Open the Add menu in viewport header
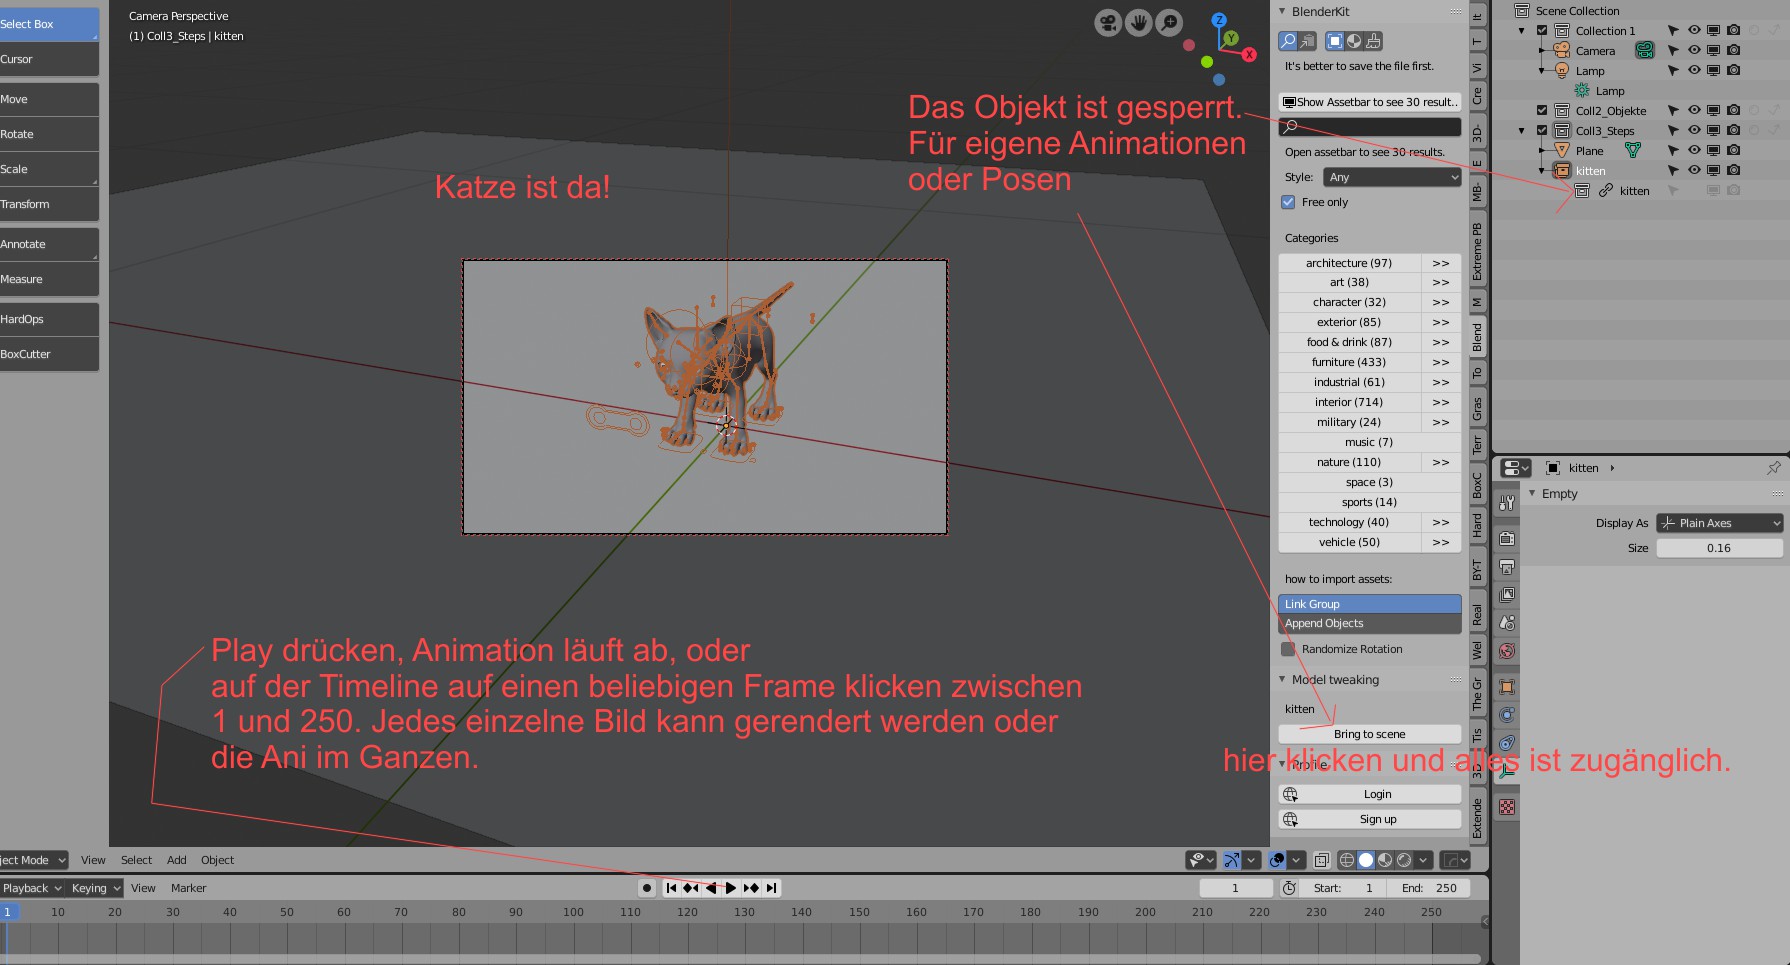Screen dimensions: 1790x965 click(x=176, y=860)
